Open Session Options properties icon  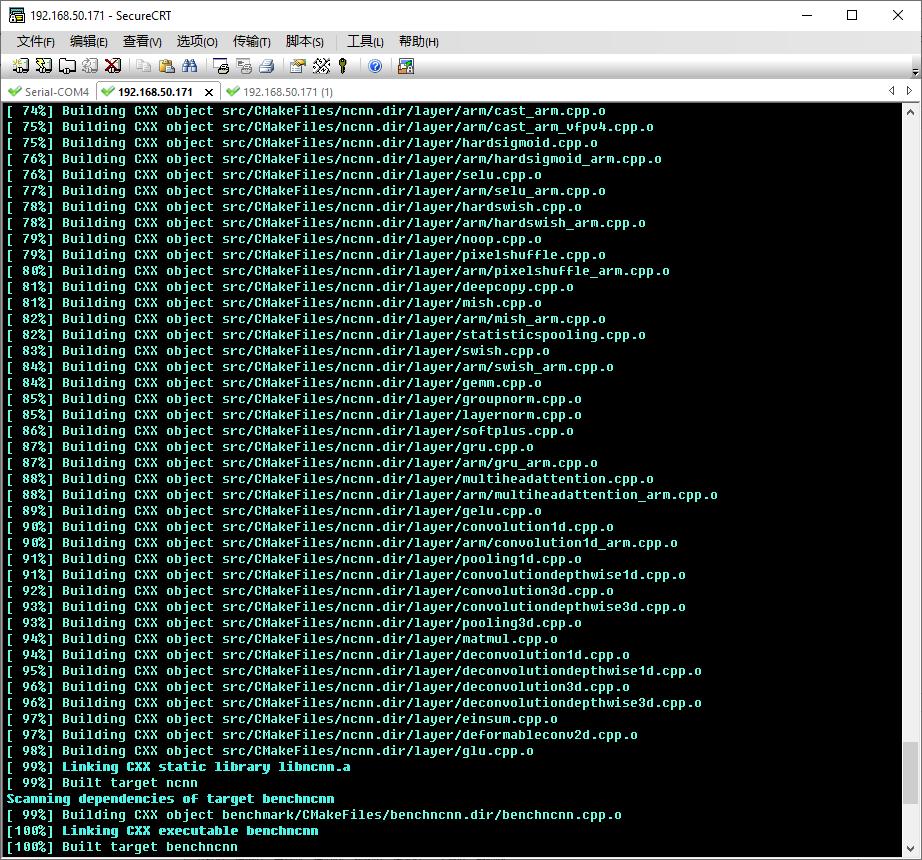point(297,66)
